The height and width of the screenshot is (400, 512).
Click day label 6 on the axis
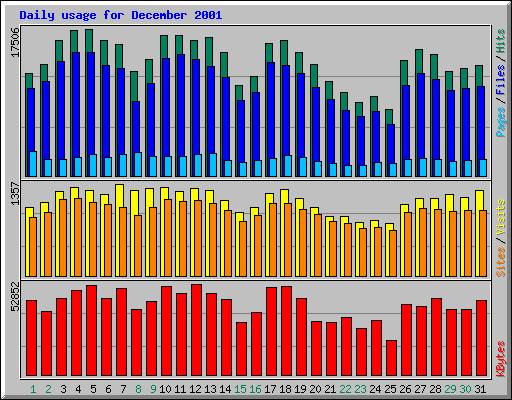click(108, 389)
